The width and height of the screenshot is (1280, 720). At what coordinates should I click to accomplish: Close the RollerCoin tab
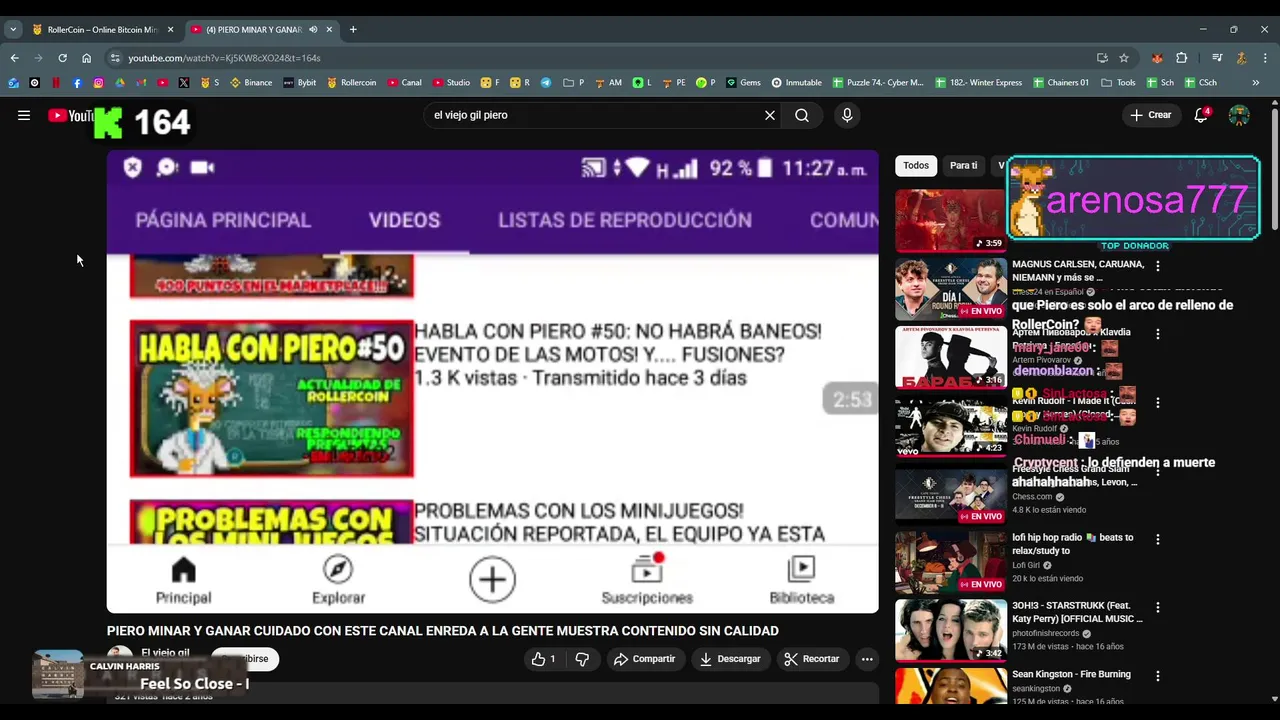[x=170, y=29]
